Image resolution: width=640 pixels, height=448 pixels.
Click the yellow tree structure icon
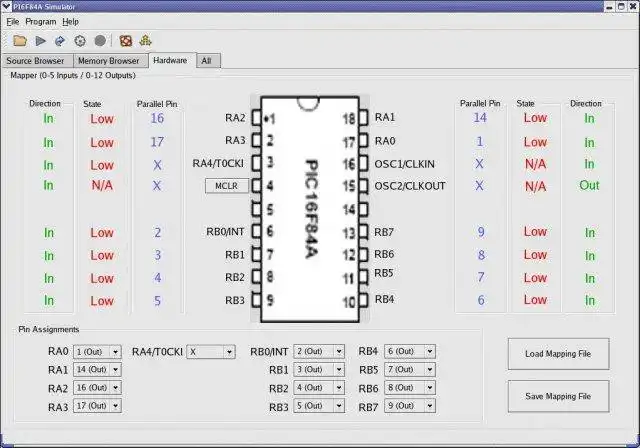pos(145,40)
